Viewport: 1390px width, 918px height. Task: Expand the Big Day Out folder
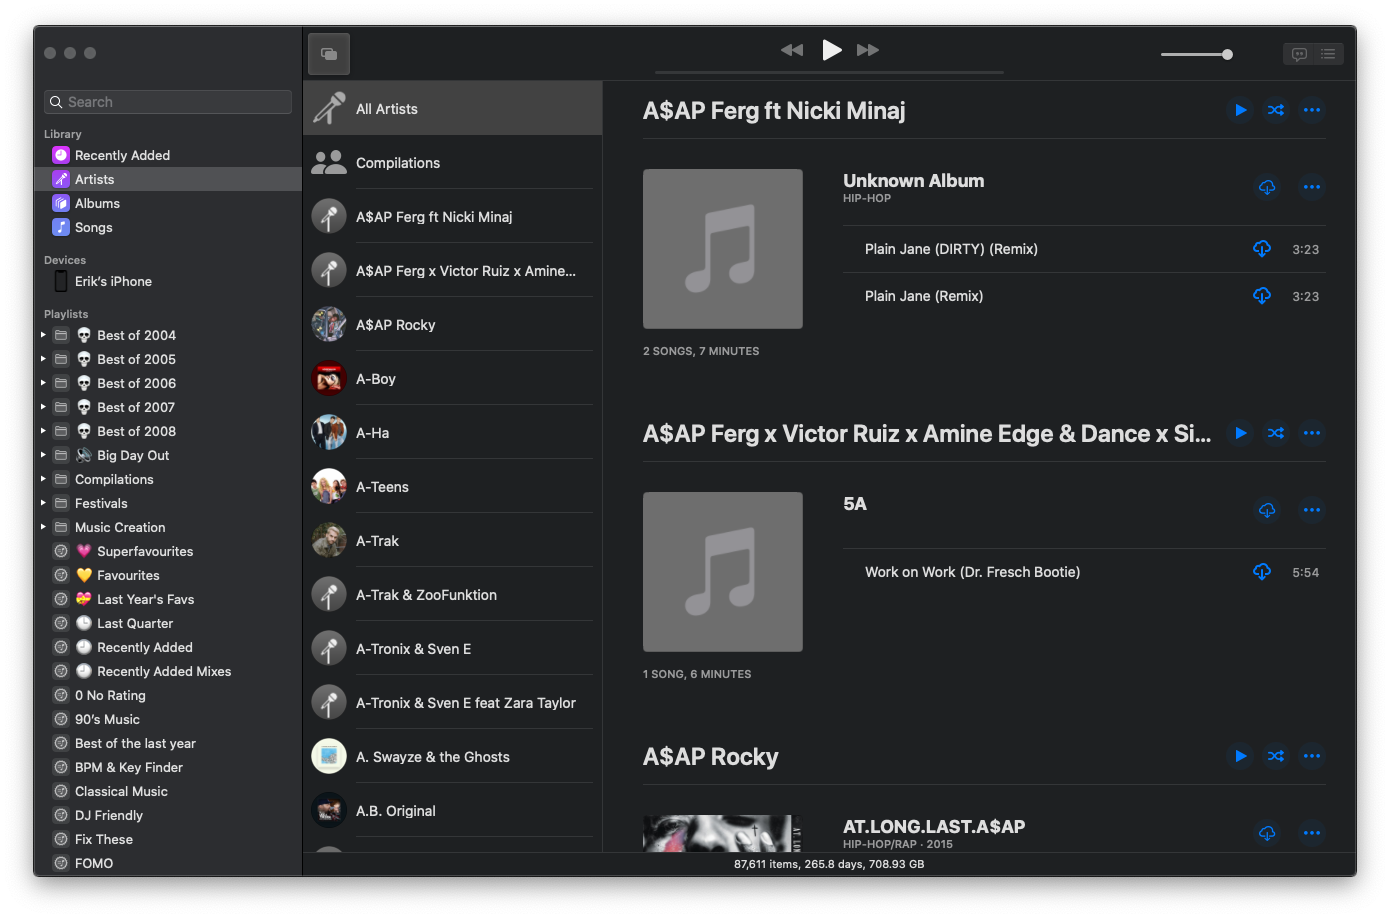tap(43, 455)
